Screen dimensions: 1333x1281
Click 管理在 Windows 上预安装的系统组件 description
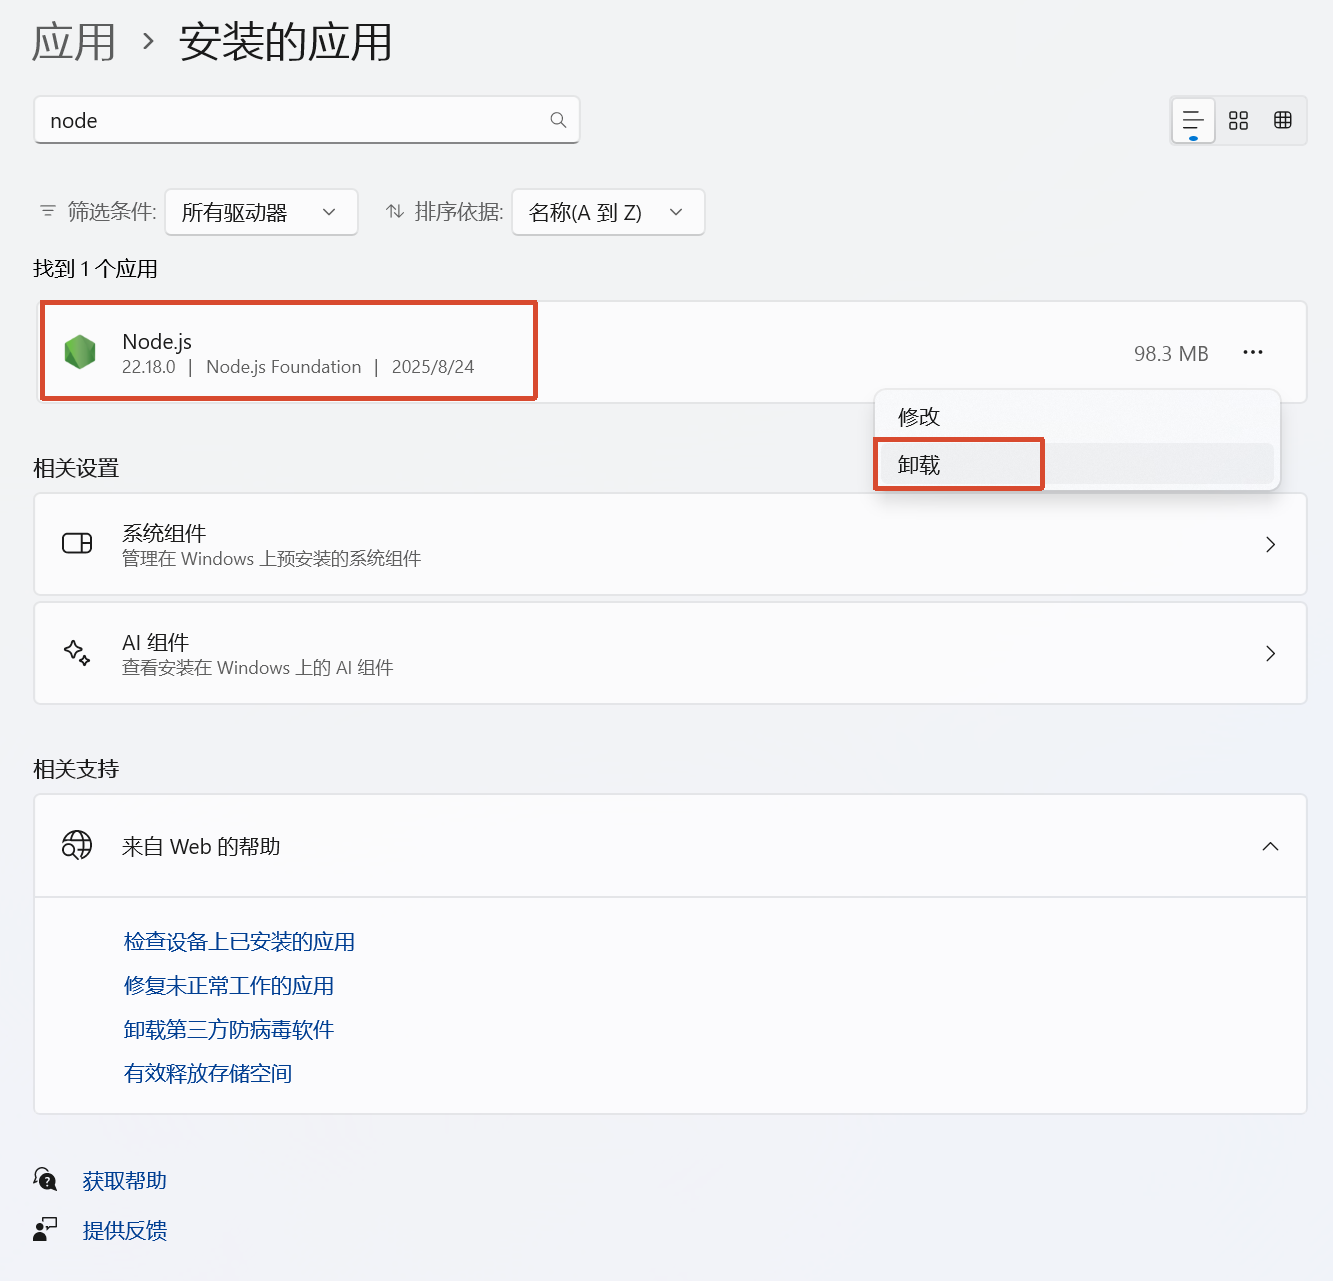tap(271, 558)
